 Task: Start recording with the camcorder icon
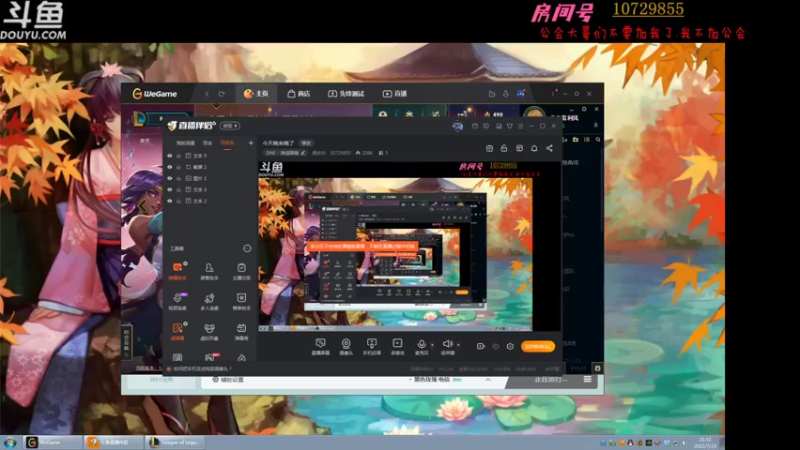tap(481, 346)
